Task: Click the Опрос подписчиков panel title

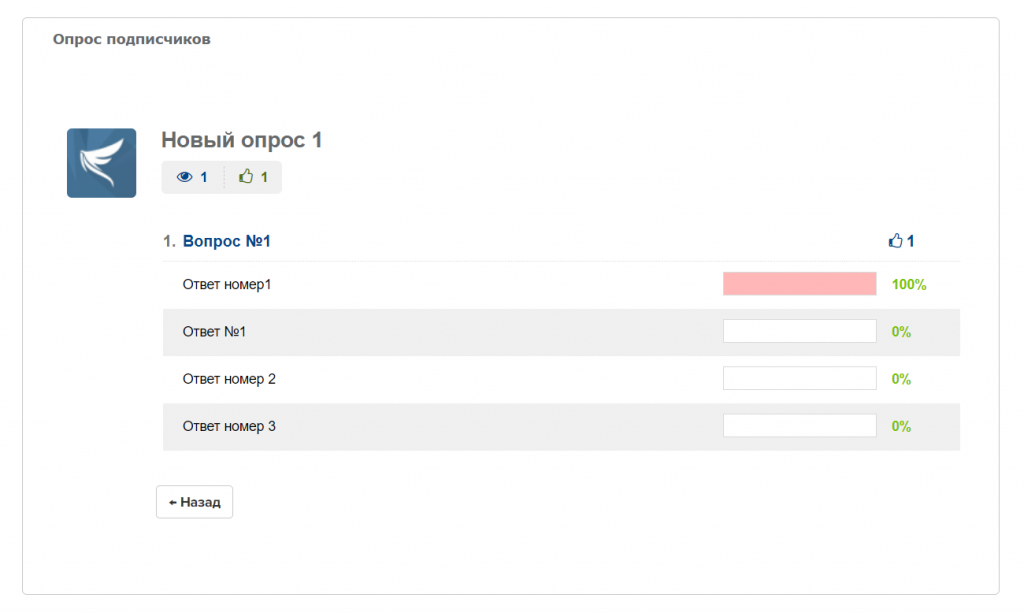Action: (x=131, y=40)
